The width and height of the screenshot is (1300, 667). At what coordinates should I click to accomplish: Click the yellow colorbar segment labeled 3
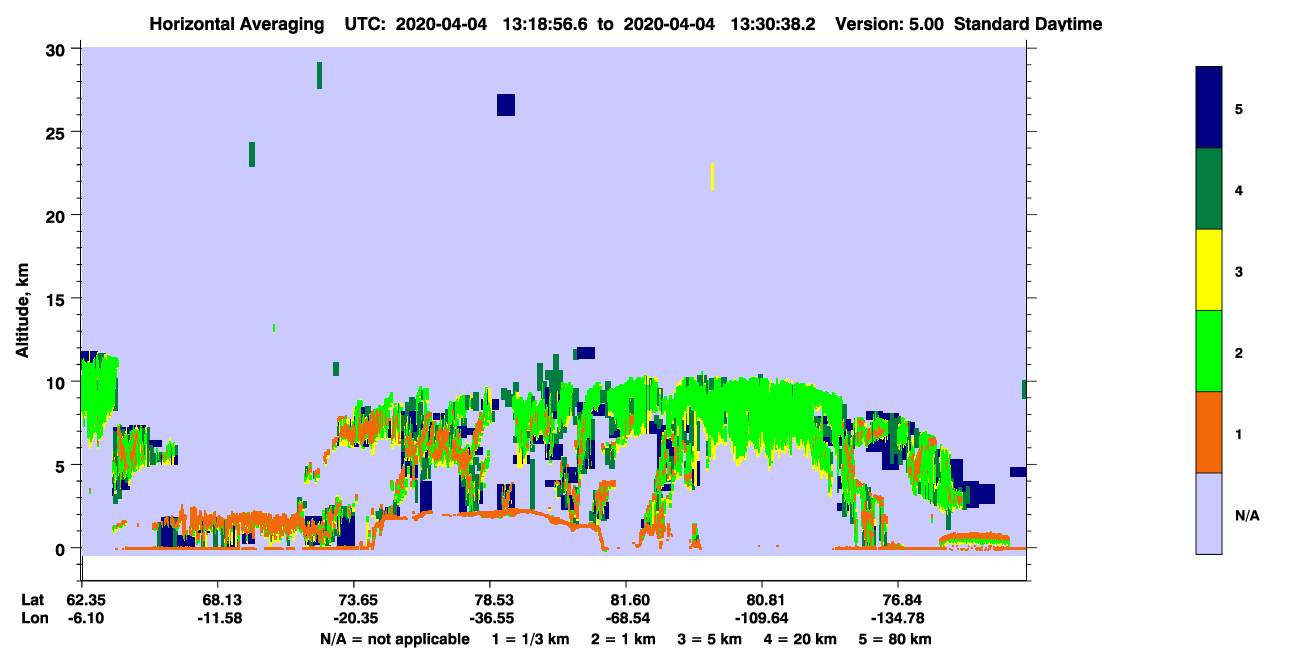[x=1209, y=270]
